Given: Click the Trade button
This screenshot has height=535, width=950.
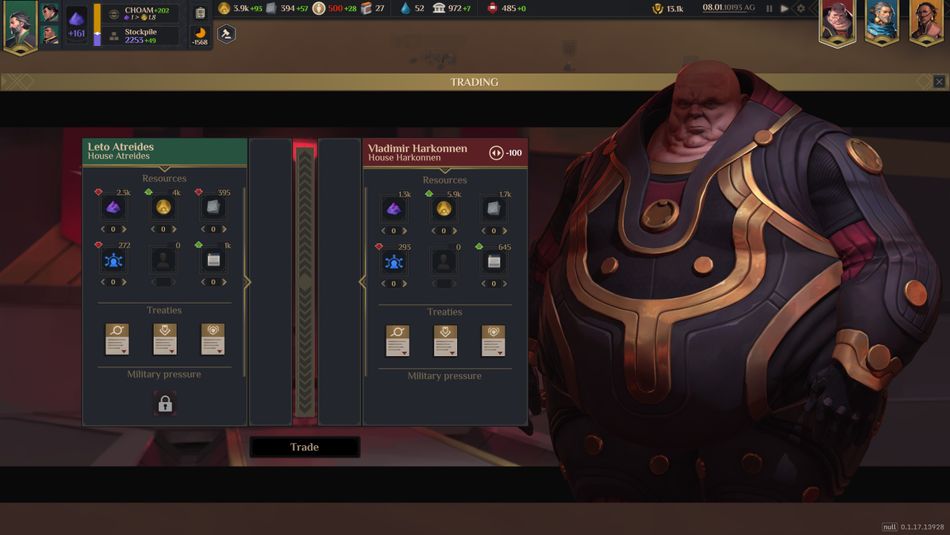Looking at the screenshot, I should click(x=305, y=447).
